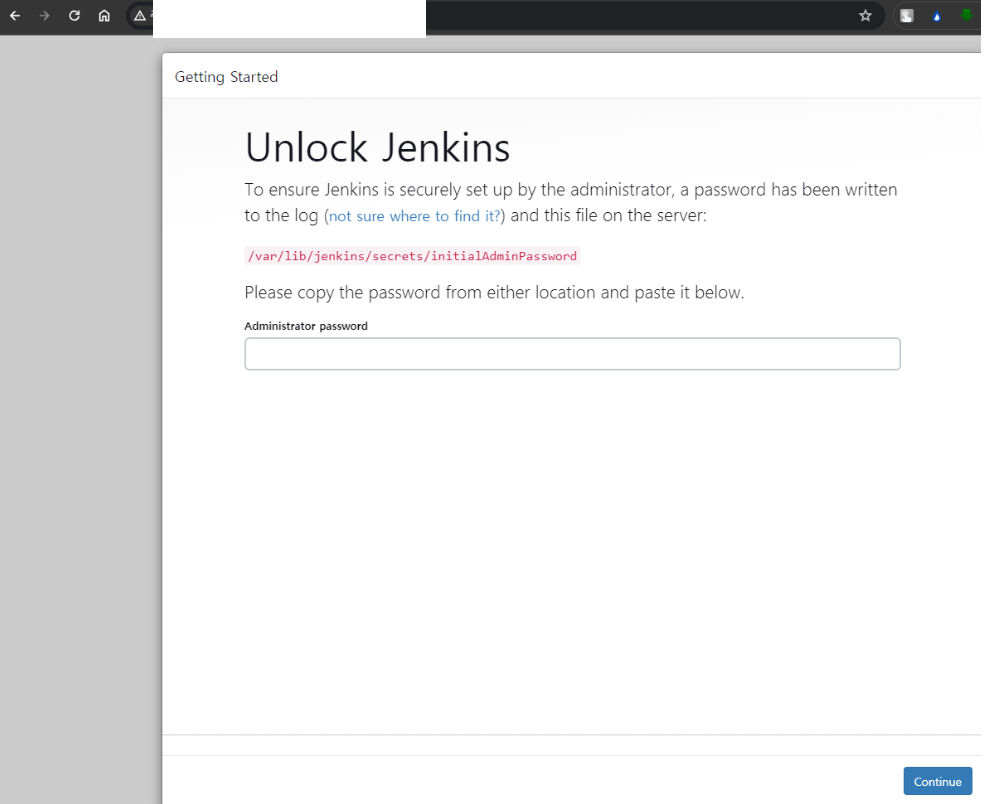The height and width of the screenshot is (804, 989).
Task: Open the gray extension icon in toolbar
Action: [907, 16]
